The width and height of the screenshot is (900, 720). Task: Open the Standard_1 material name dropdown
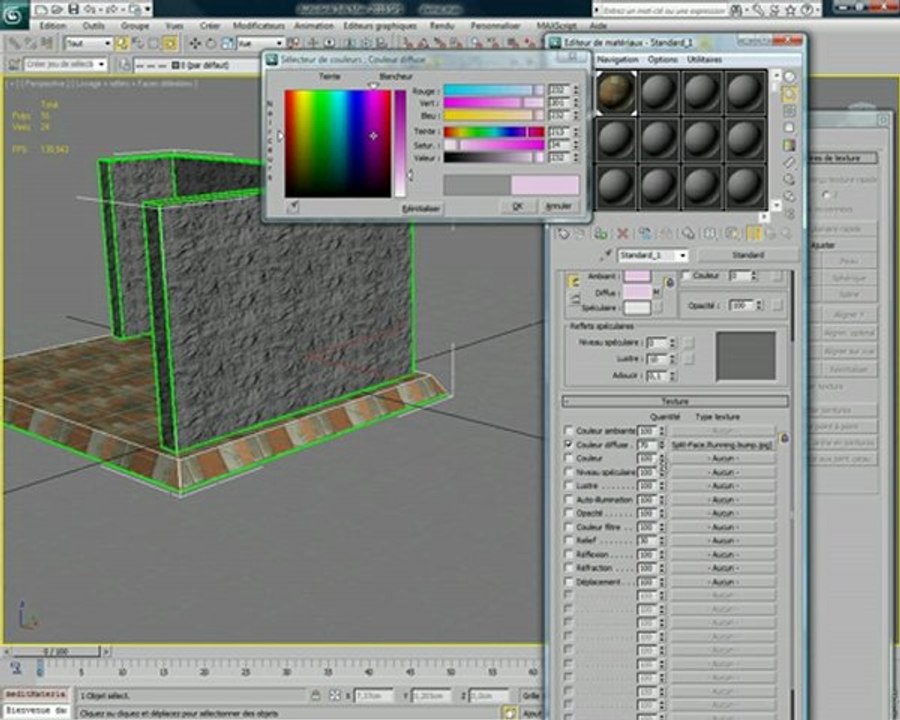[x=682, y=255]
